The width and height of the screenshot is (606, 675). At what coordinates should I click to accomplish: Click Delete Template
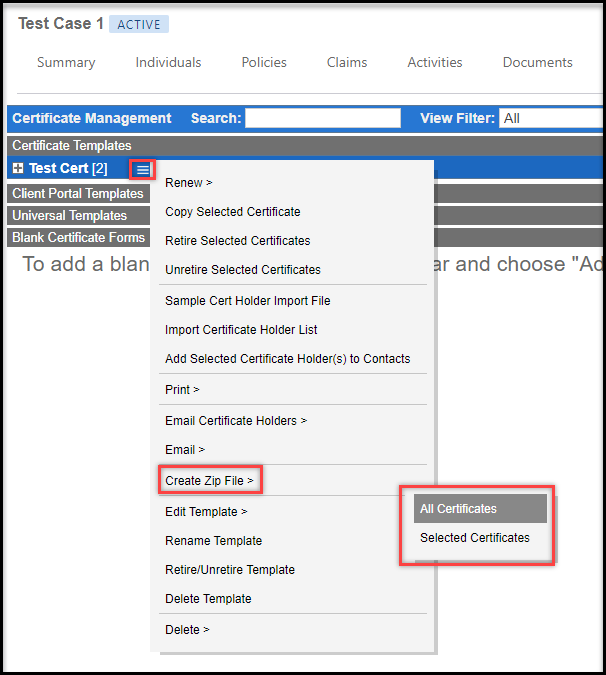click(208, 598)
